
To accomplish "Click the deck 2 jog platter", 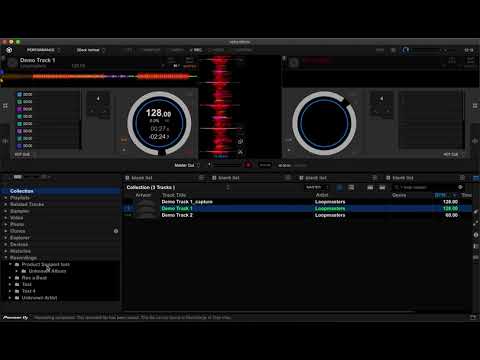I will (x=324, y=123).
